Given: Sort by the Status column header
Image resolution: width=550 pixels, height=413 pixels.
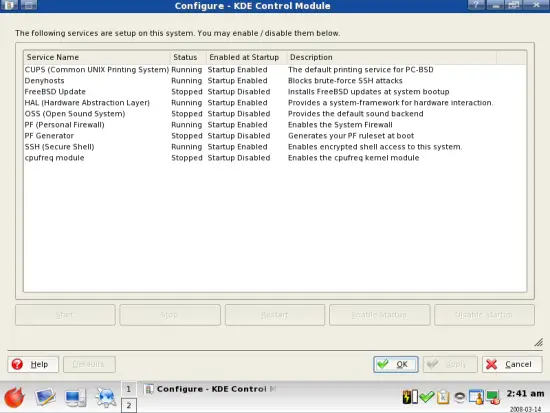Looking at the screenshot, I should click(x=188, y=57).
